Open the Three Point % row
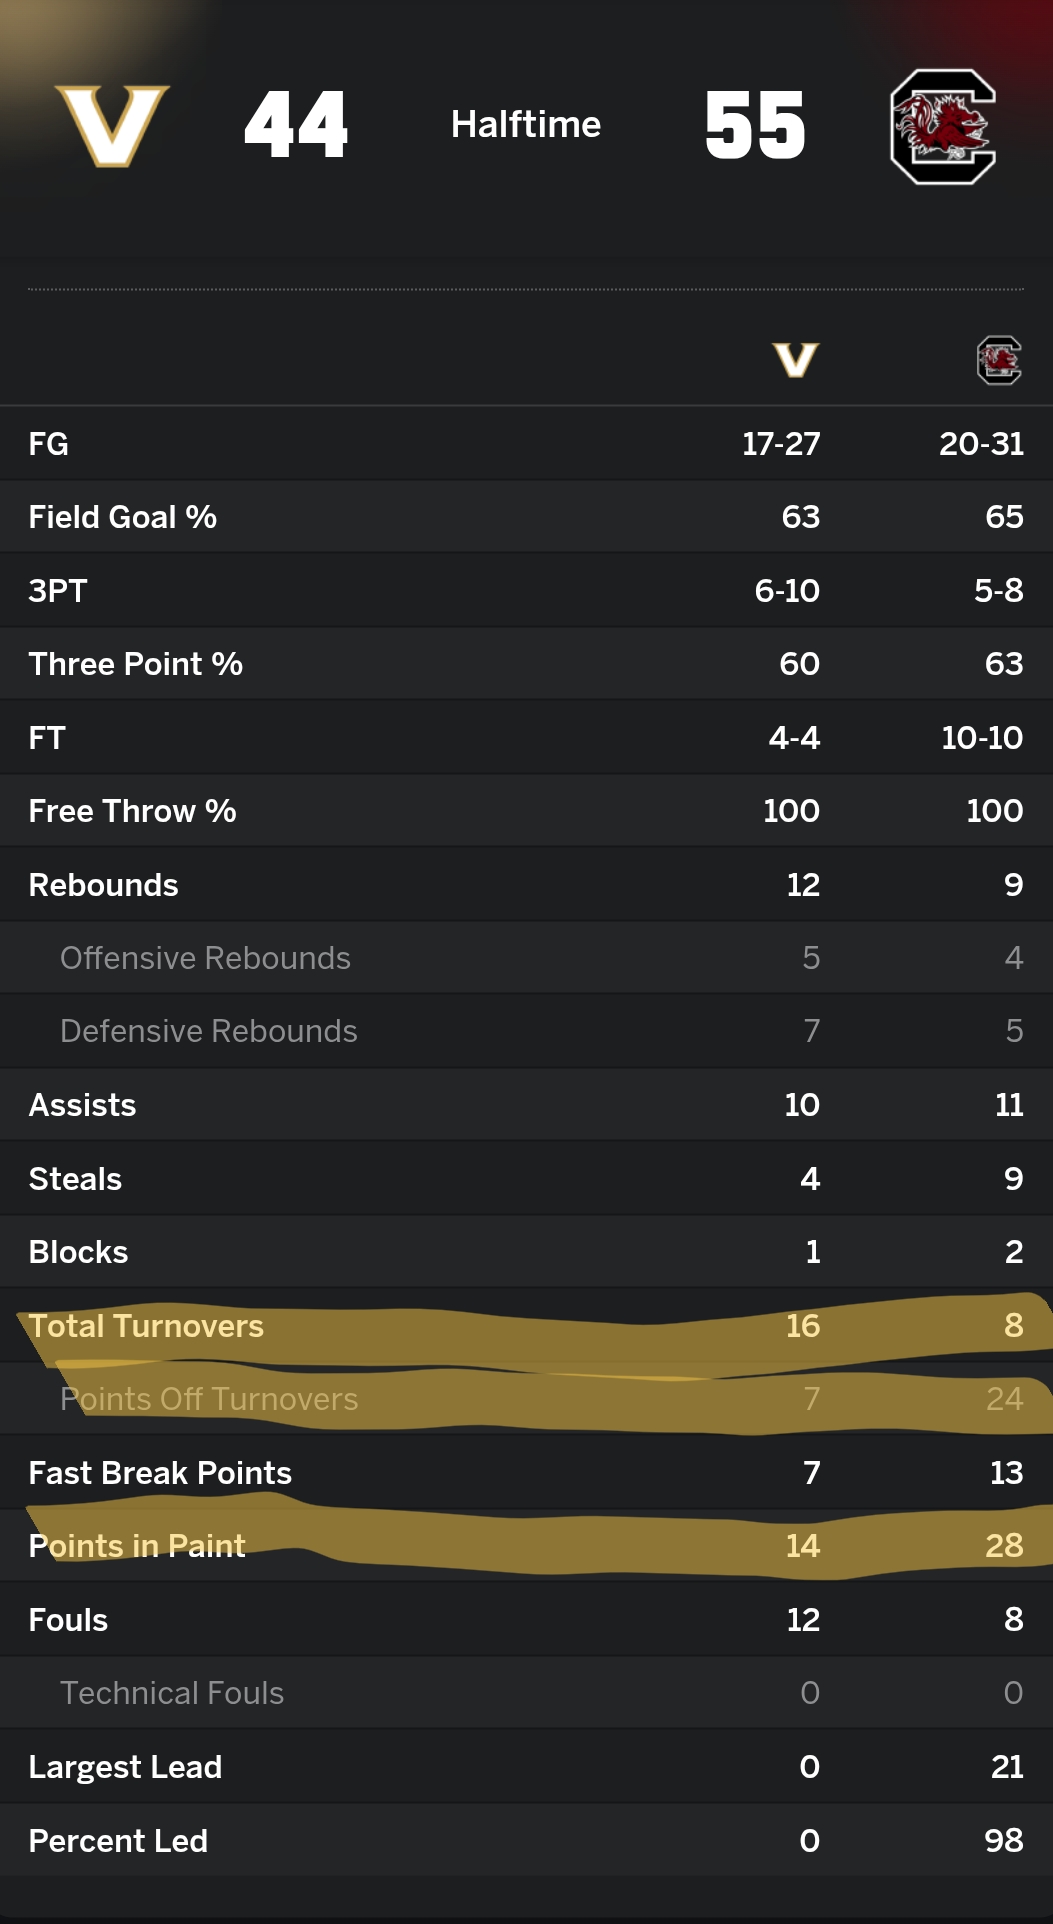 [136, 664]
